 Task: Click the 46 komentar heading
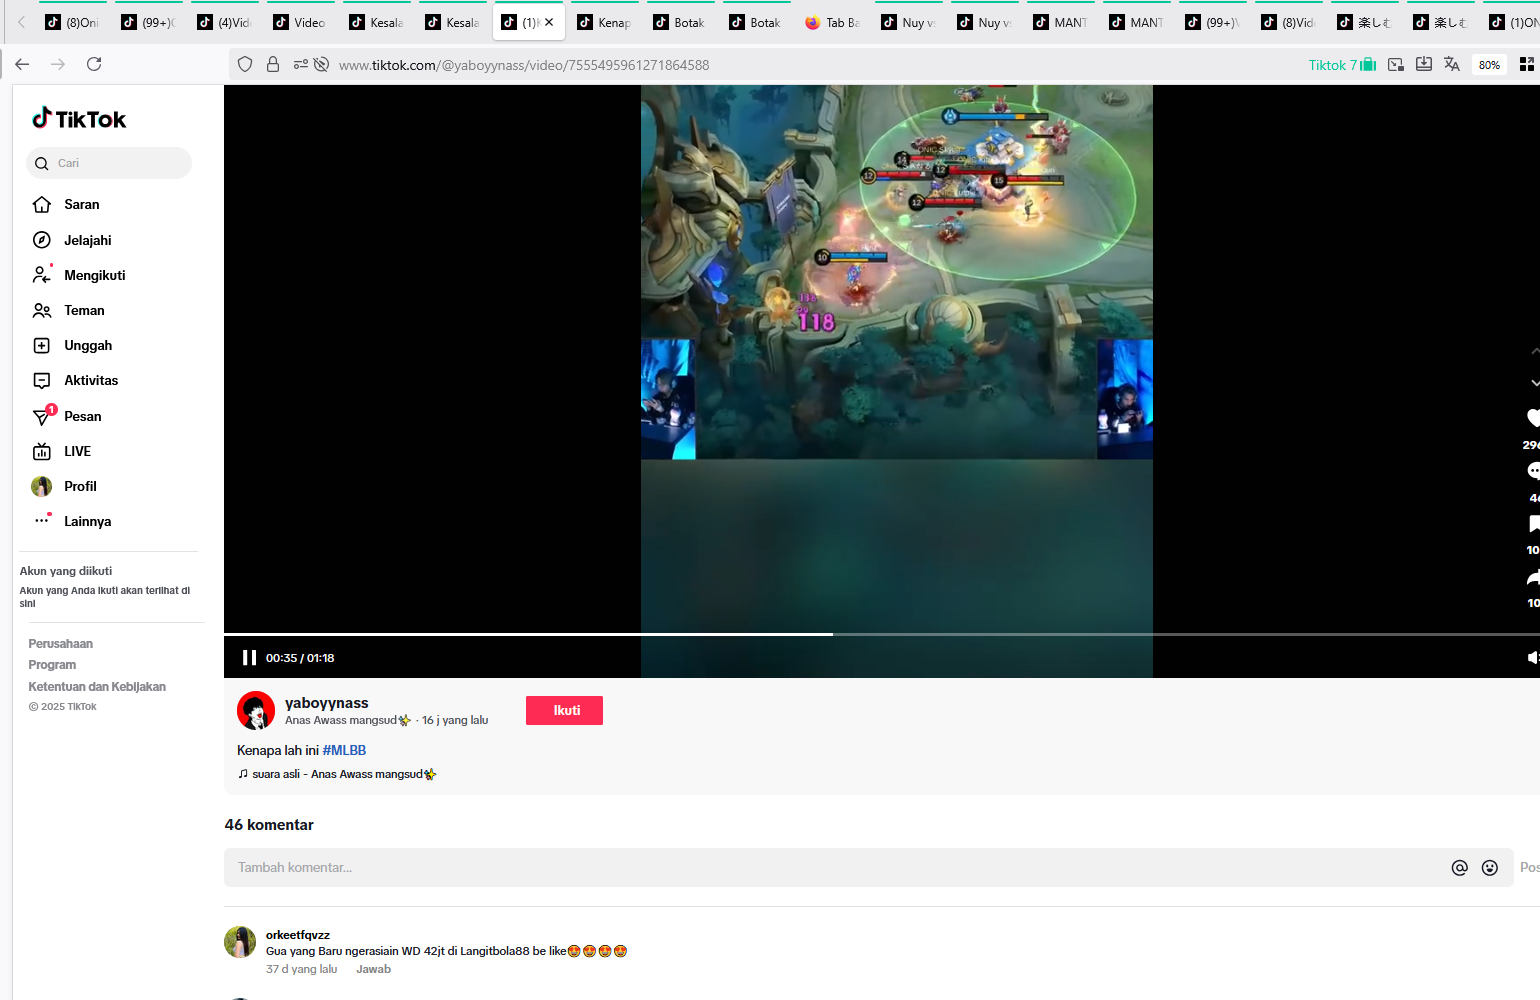click(269, 825)
